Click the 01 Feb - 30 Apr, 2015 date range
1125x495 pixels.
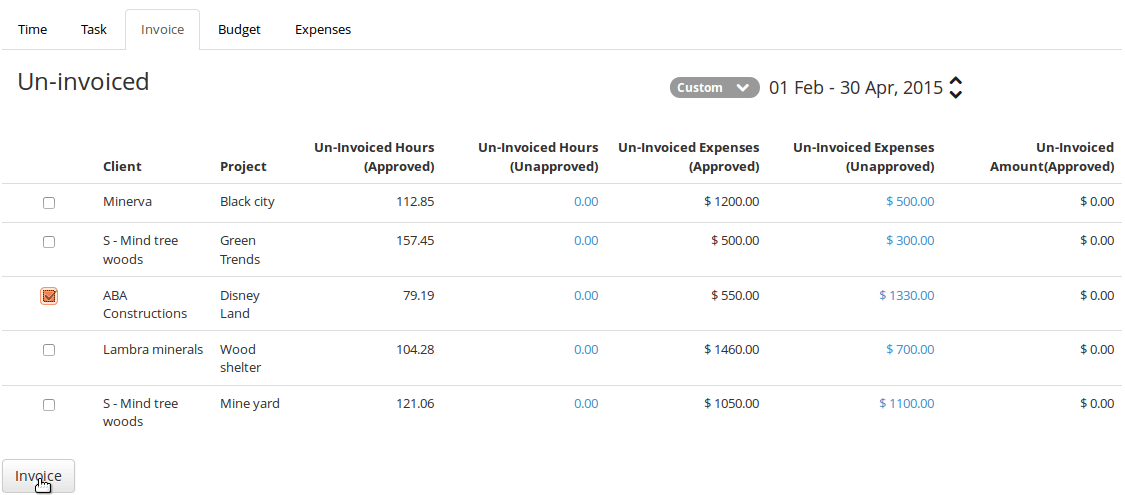[856, 88]
